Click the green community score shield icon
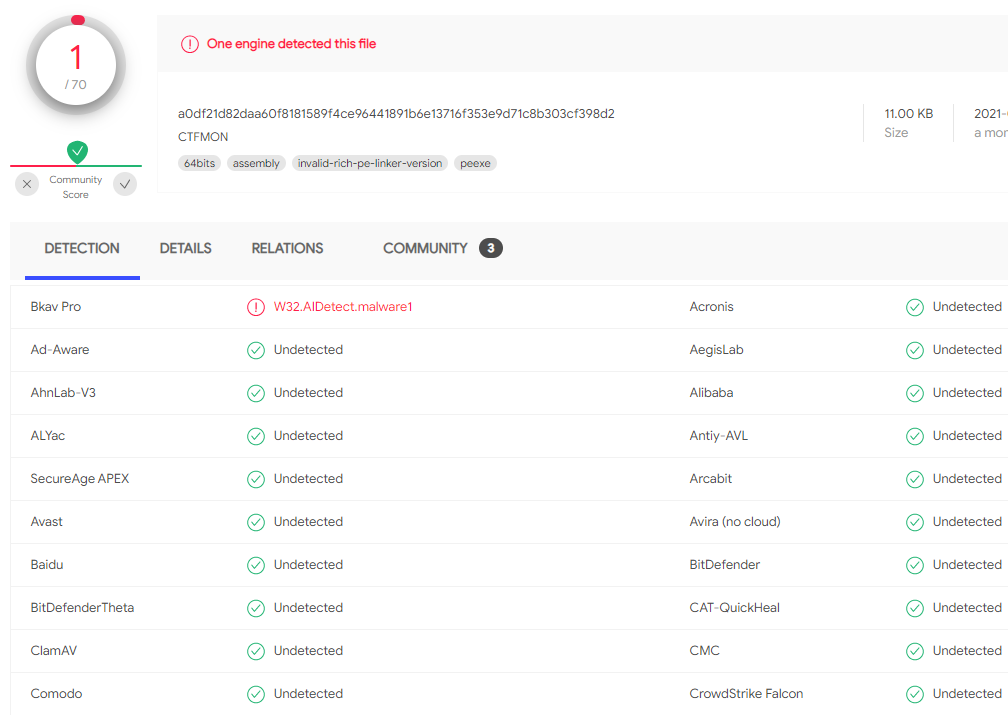The image size is (1008, 715). click(x=77, y=152)
